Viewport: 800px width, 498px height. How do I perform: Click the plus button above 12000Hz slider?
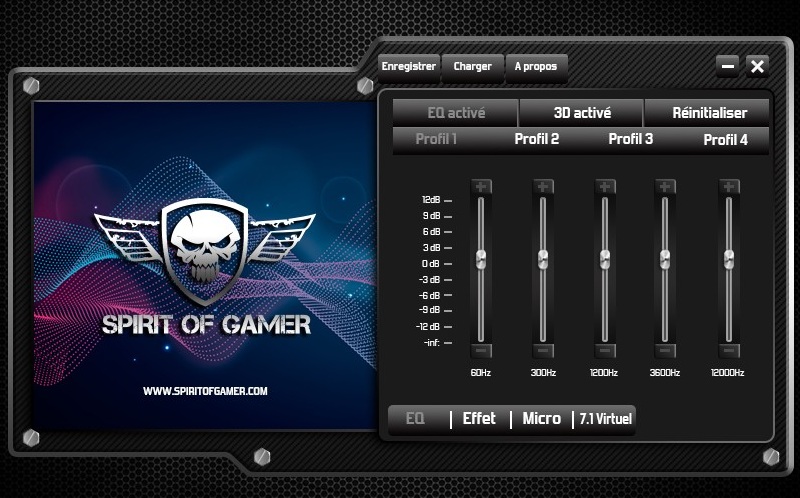[729, 187]
